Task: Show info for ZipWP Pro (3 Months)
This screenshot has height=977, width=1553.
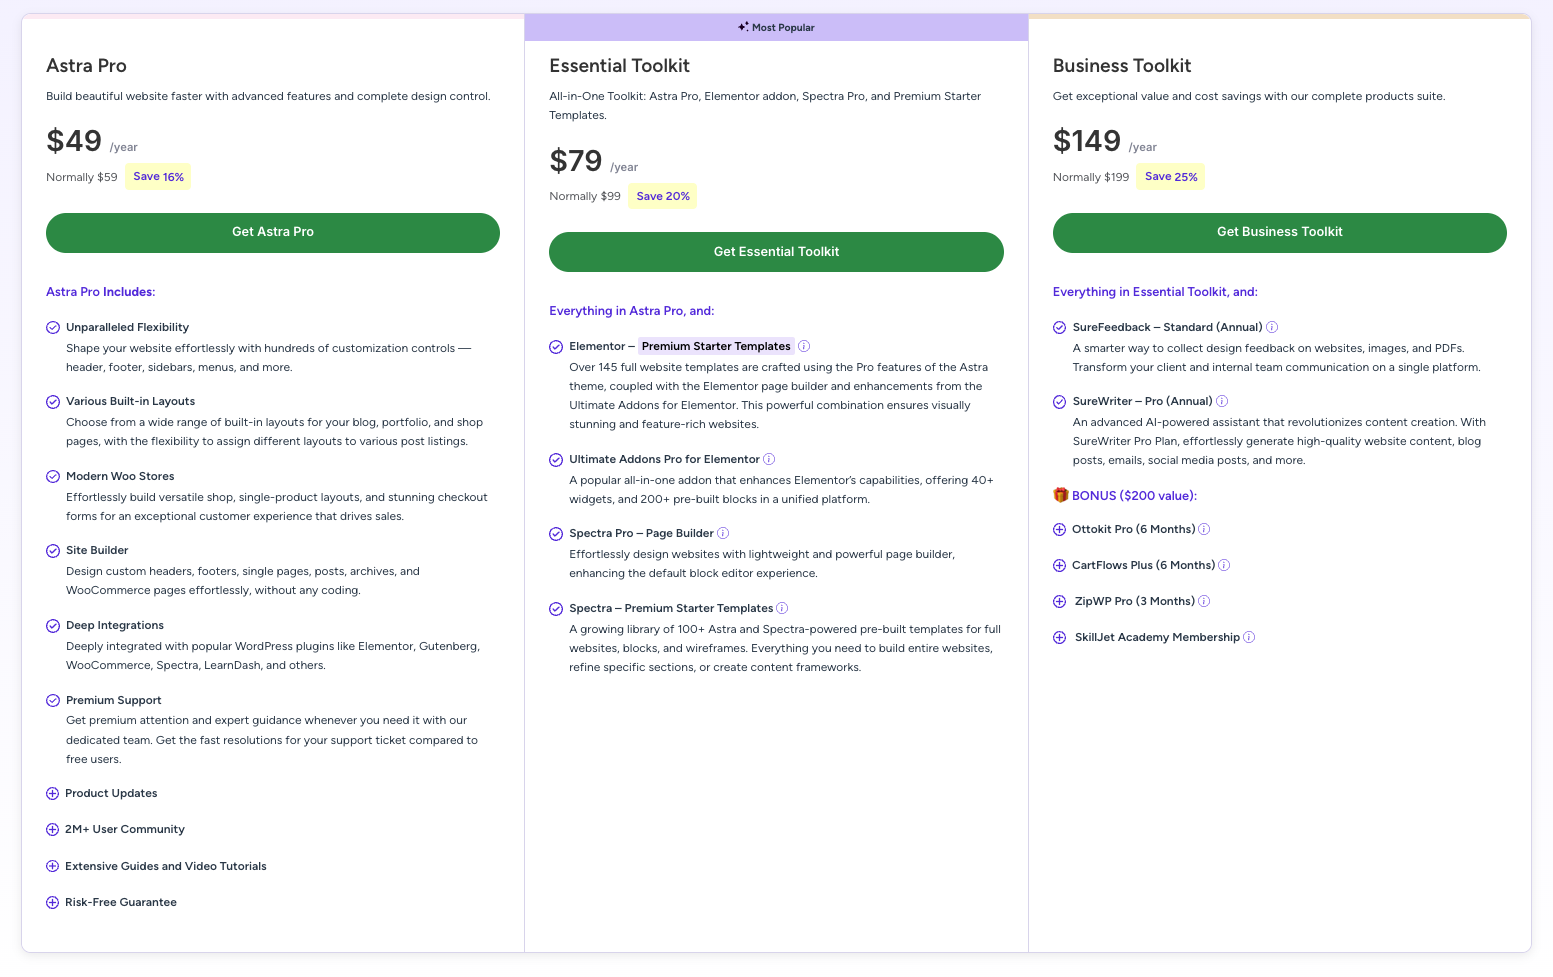Action: (1204, 601)
